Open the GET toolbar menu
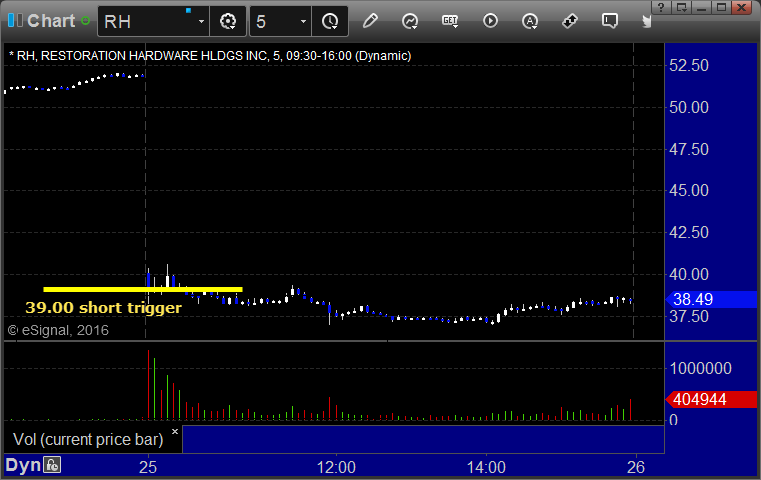The width and height of the screenshot is (761, 480). [x=450, y=21]
